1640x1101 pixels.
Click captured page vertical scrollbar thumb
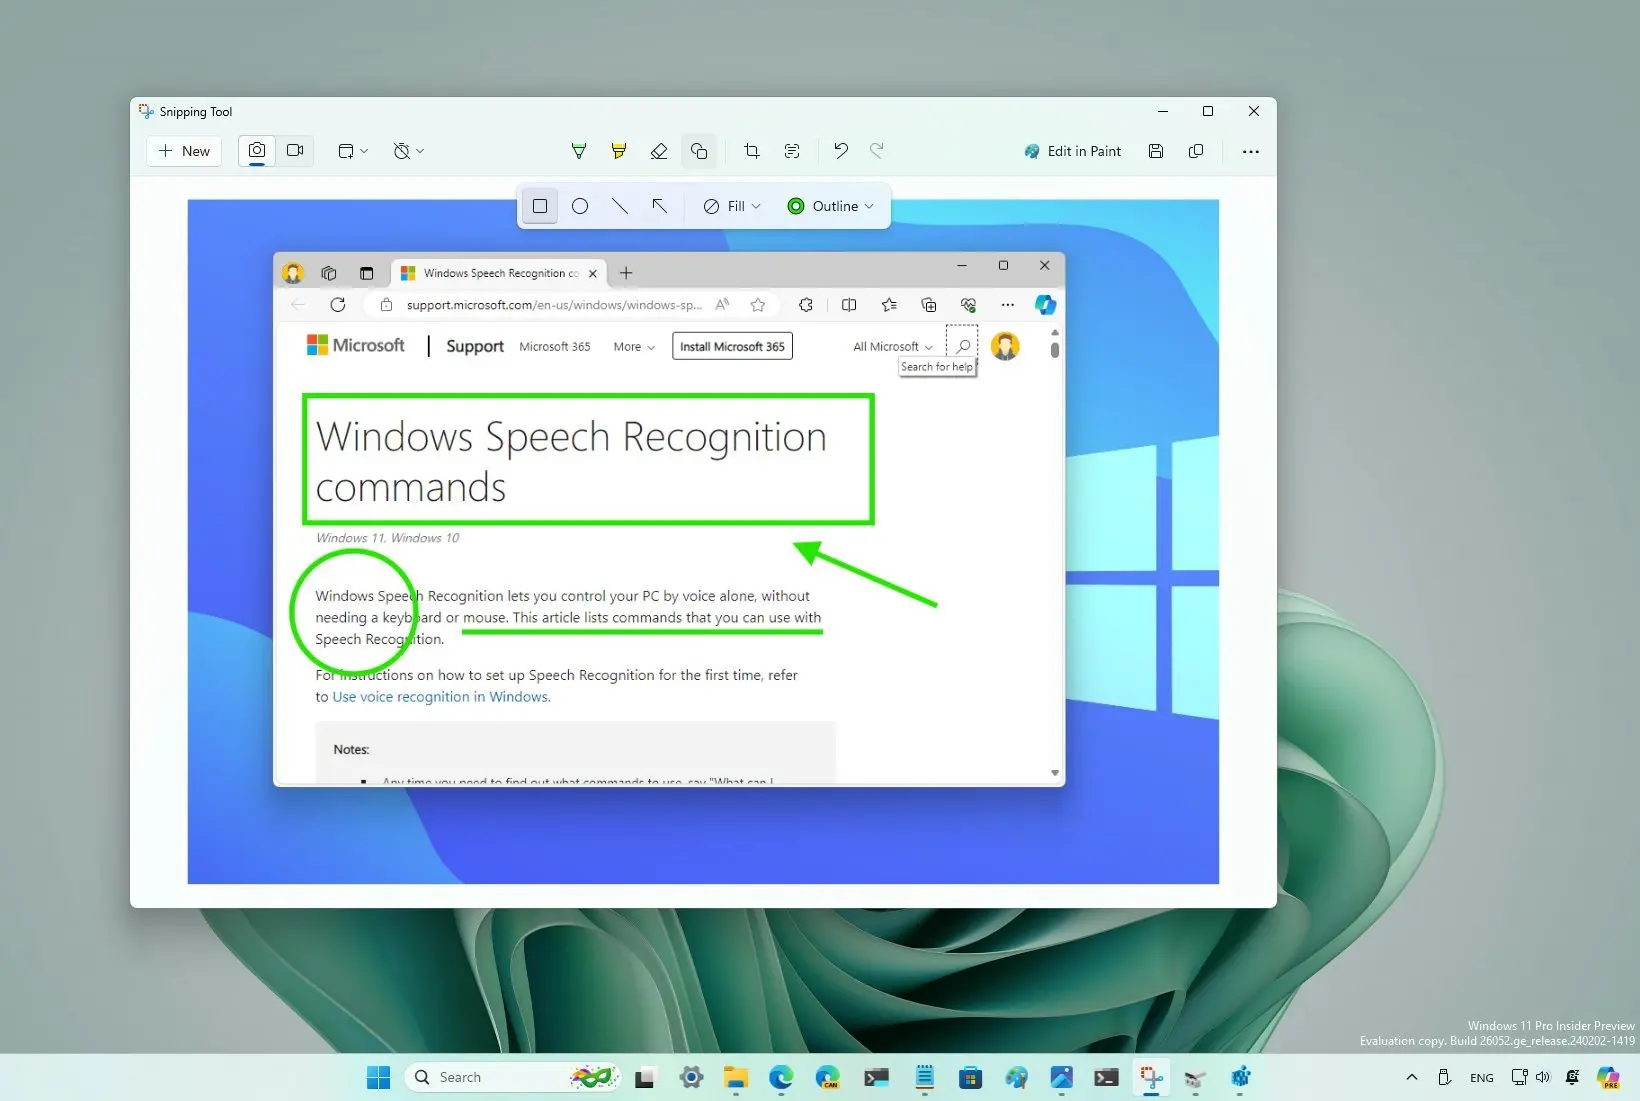point(1055,350)
